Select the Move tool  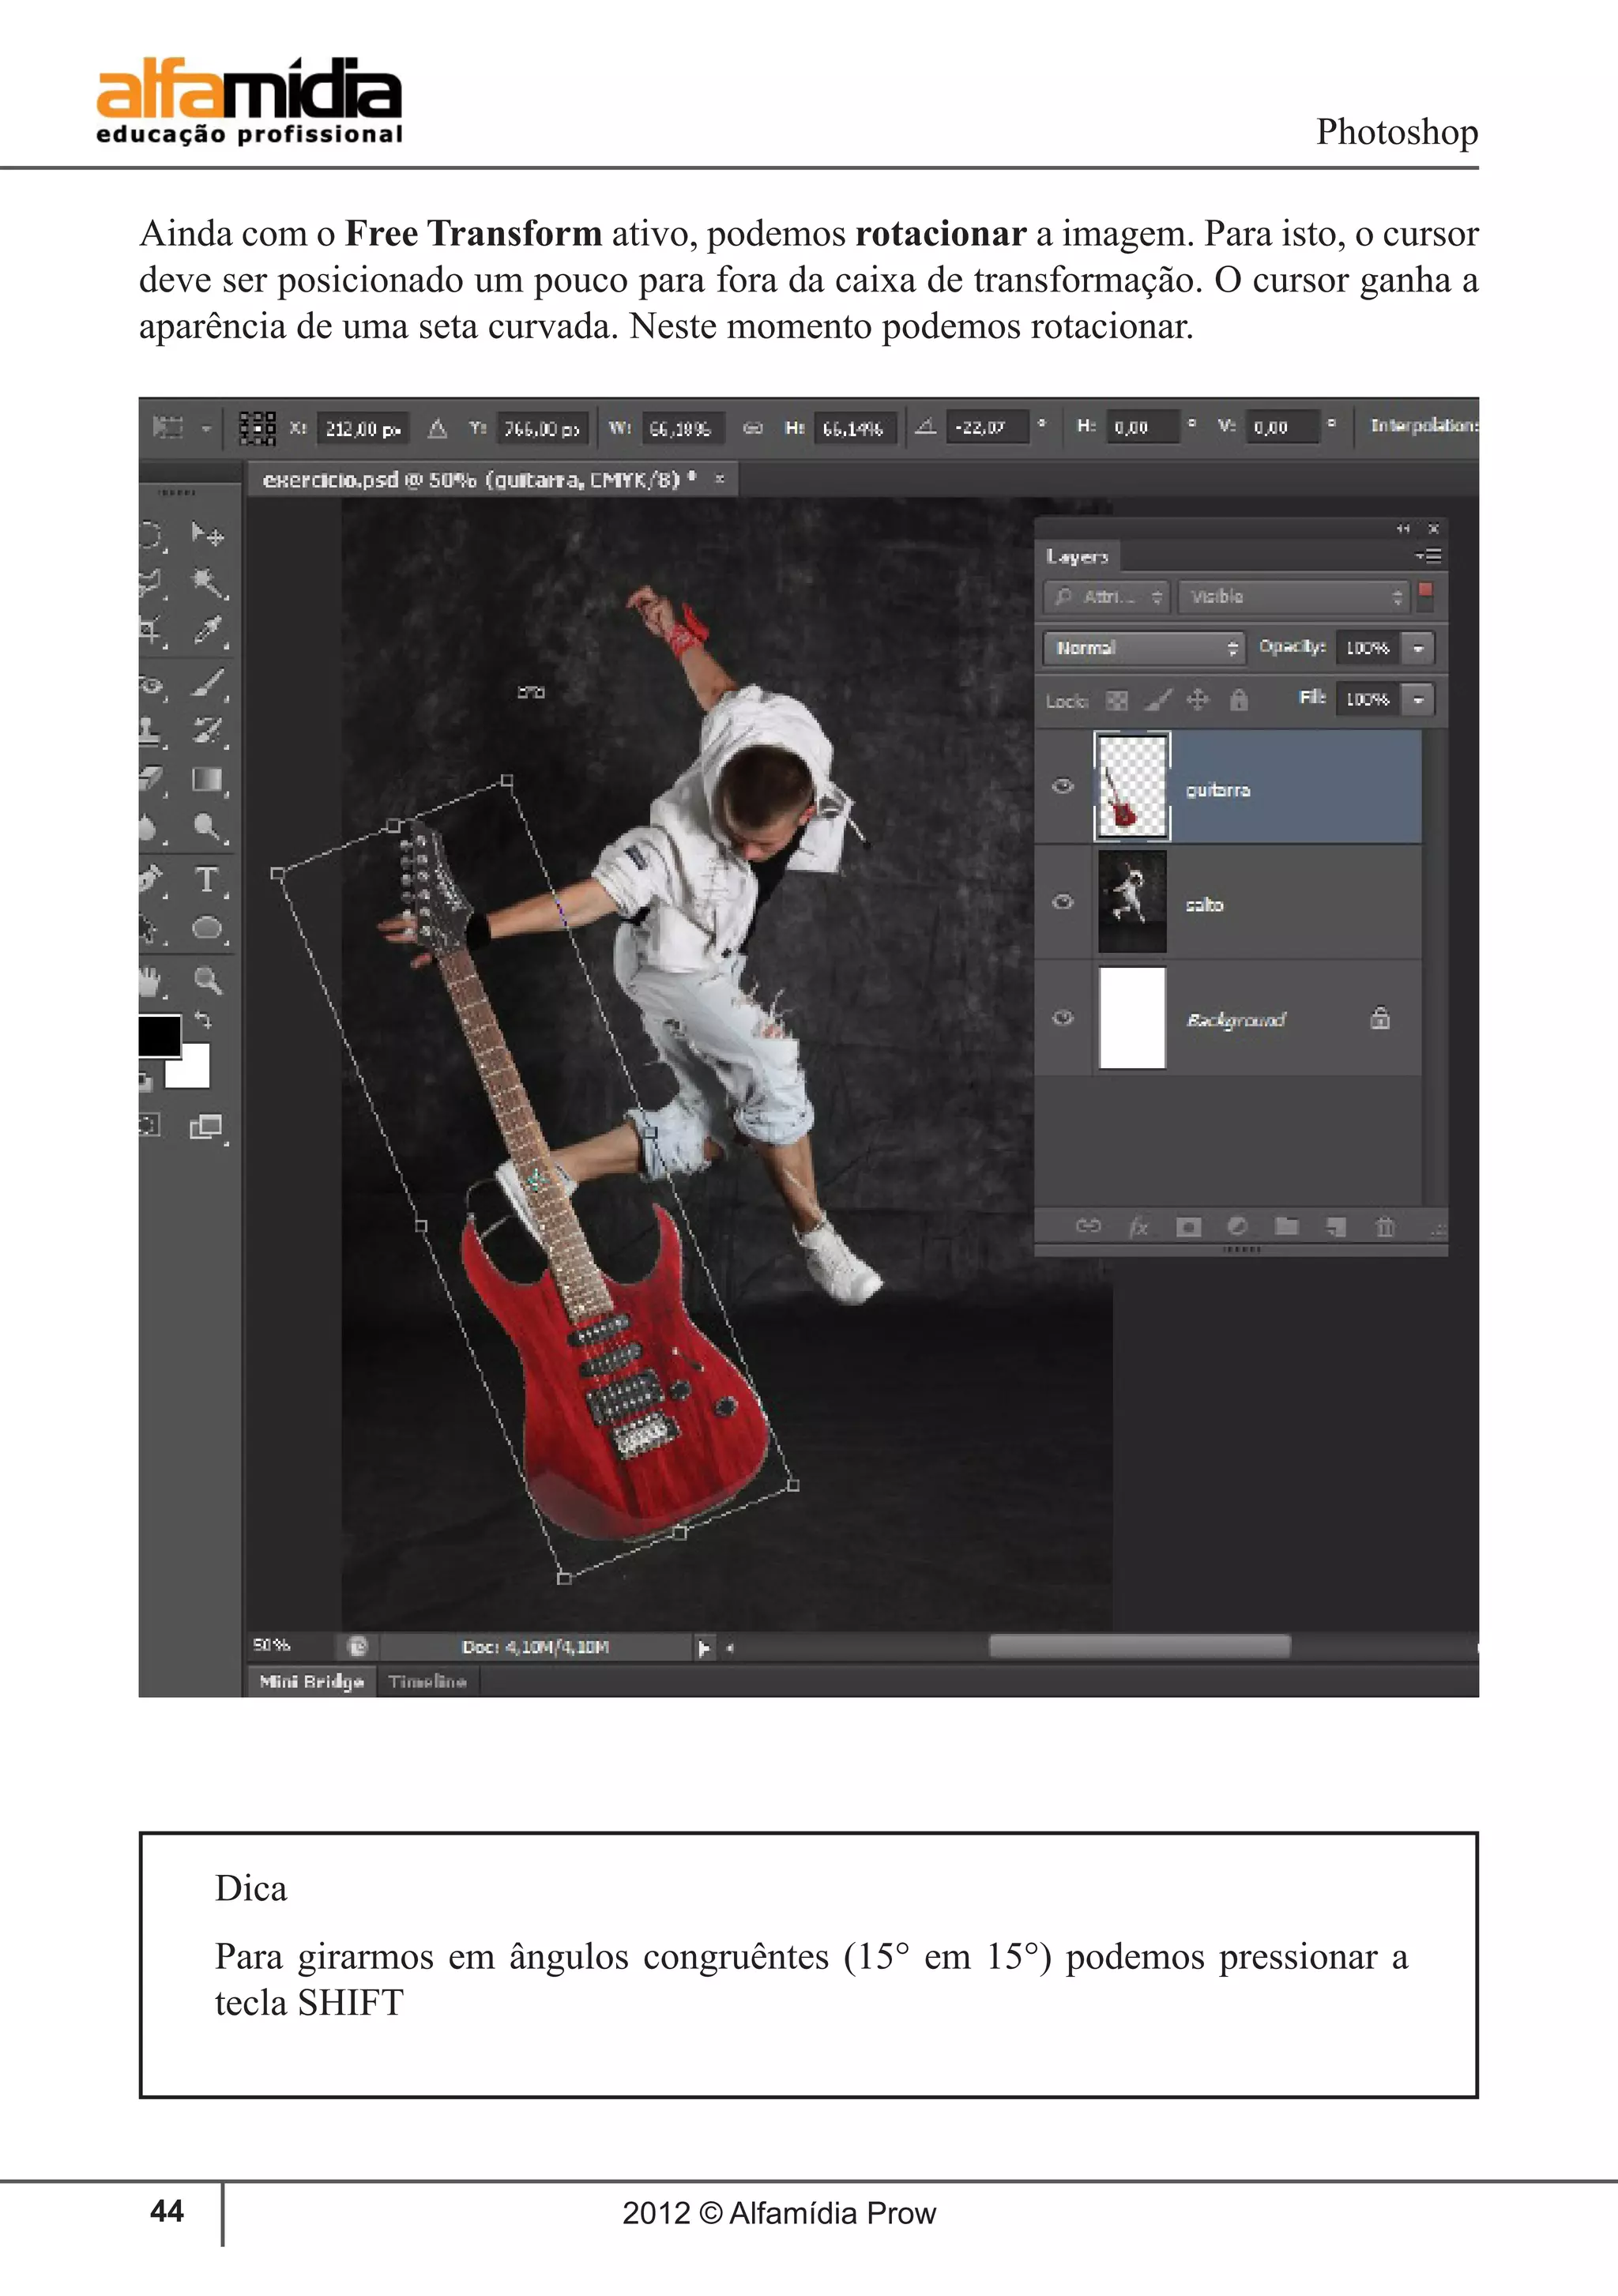[207, 534]
